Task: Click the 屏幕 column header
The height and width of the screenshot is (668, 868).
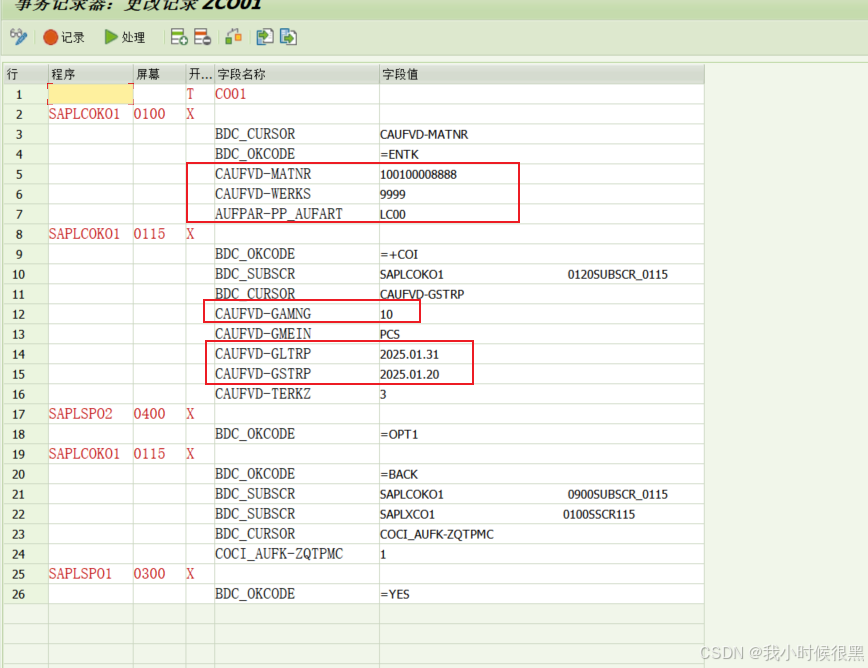Action: coord(159,74)
